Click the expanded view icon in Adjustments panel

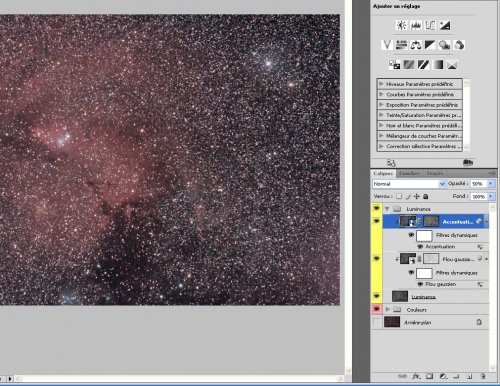[391, 163]
